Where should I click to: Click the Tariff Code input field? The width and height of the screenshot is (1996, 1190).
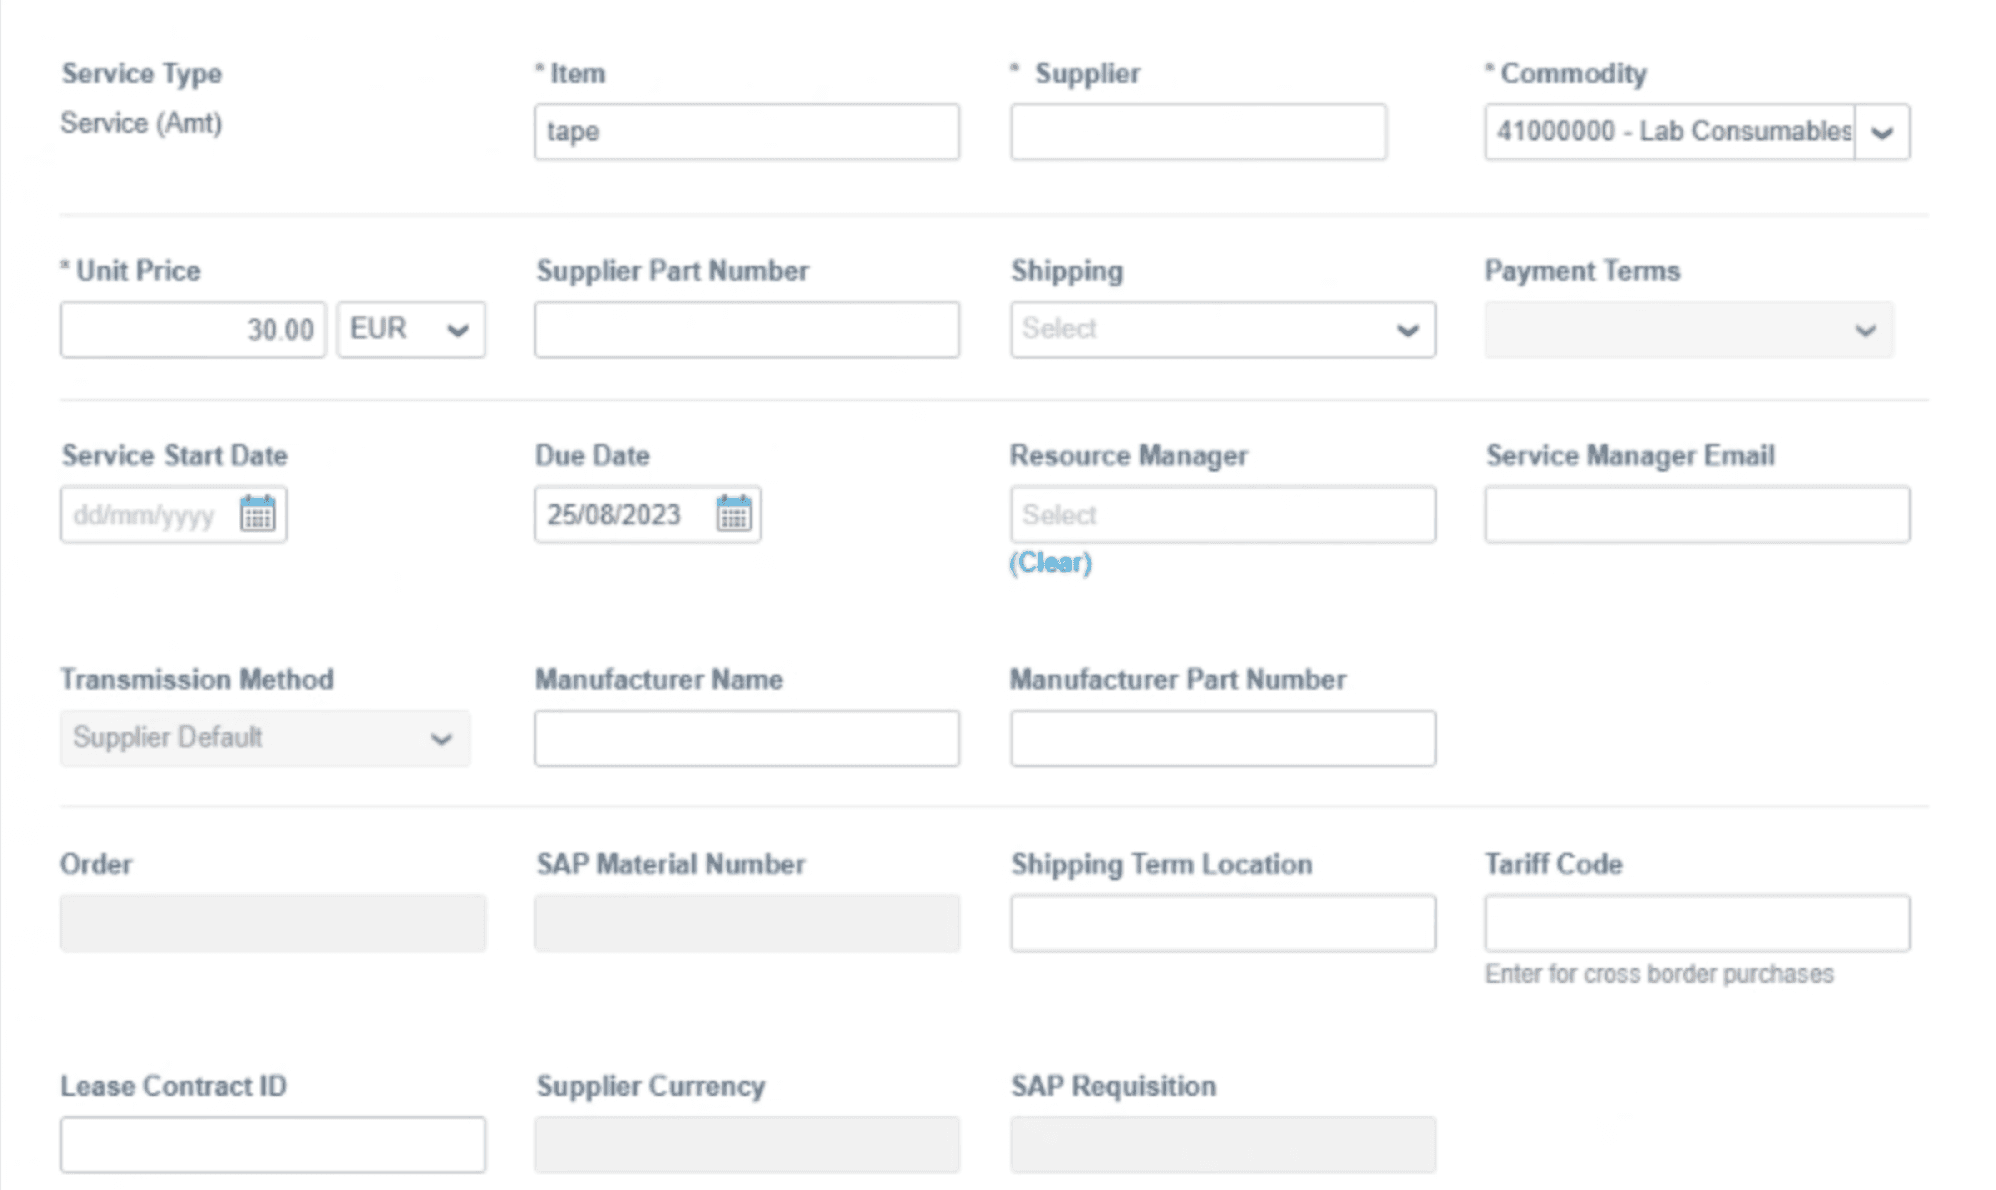pos(1696,922)
